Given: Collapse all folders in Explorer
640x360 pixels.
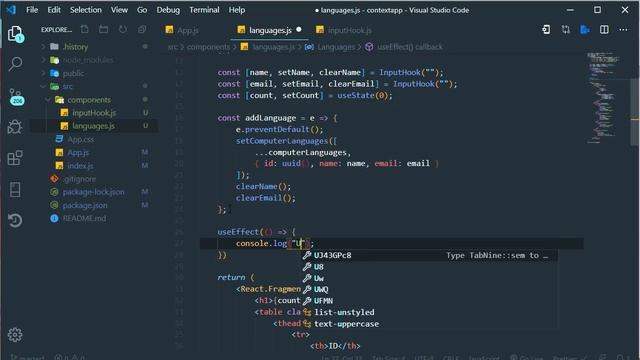Looking at the screenshot, I should coord(142,29).
